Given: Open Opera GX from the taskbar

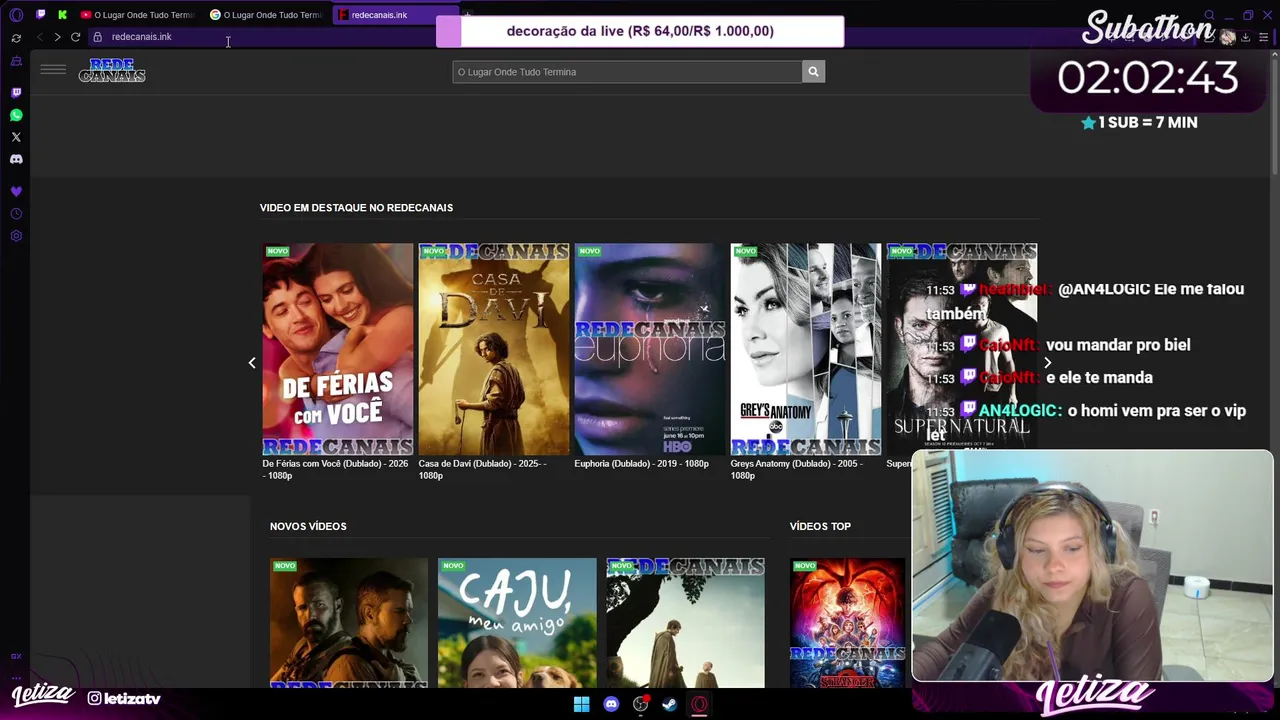Looking at the screenshot, I should click(699, 704).
